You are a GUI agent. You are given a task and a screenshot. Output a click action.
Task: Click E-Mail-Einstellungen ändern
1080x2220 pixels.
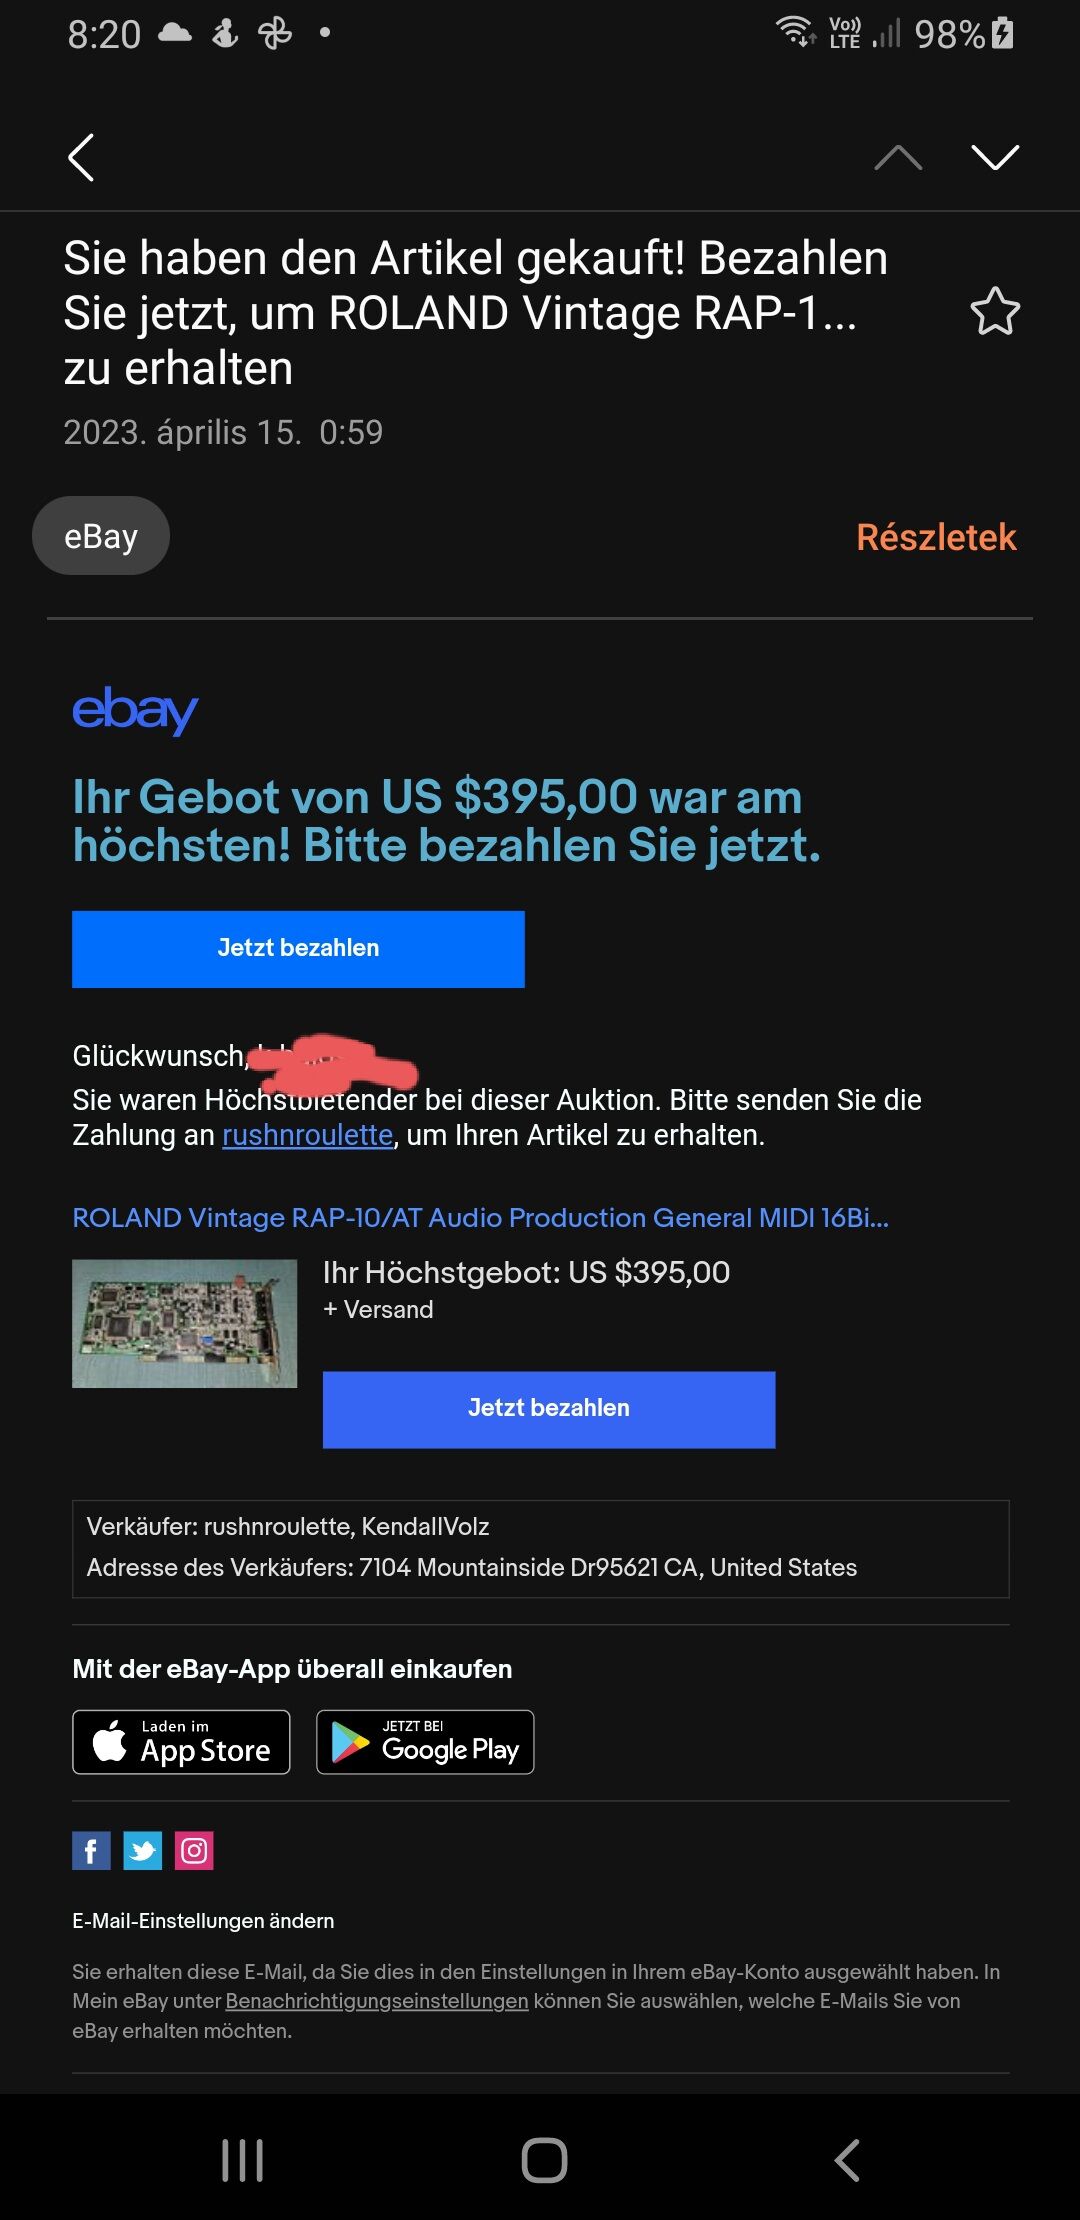pos(203,1920)
